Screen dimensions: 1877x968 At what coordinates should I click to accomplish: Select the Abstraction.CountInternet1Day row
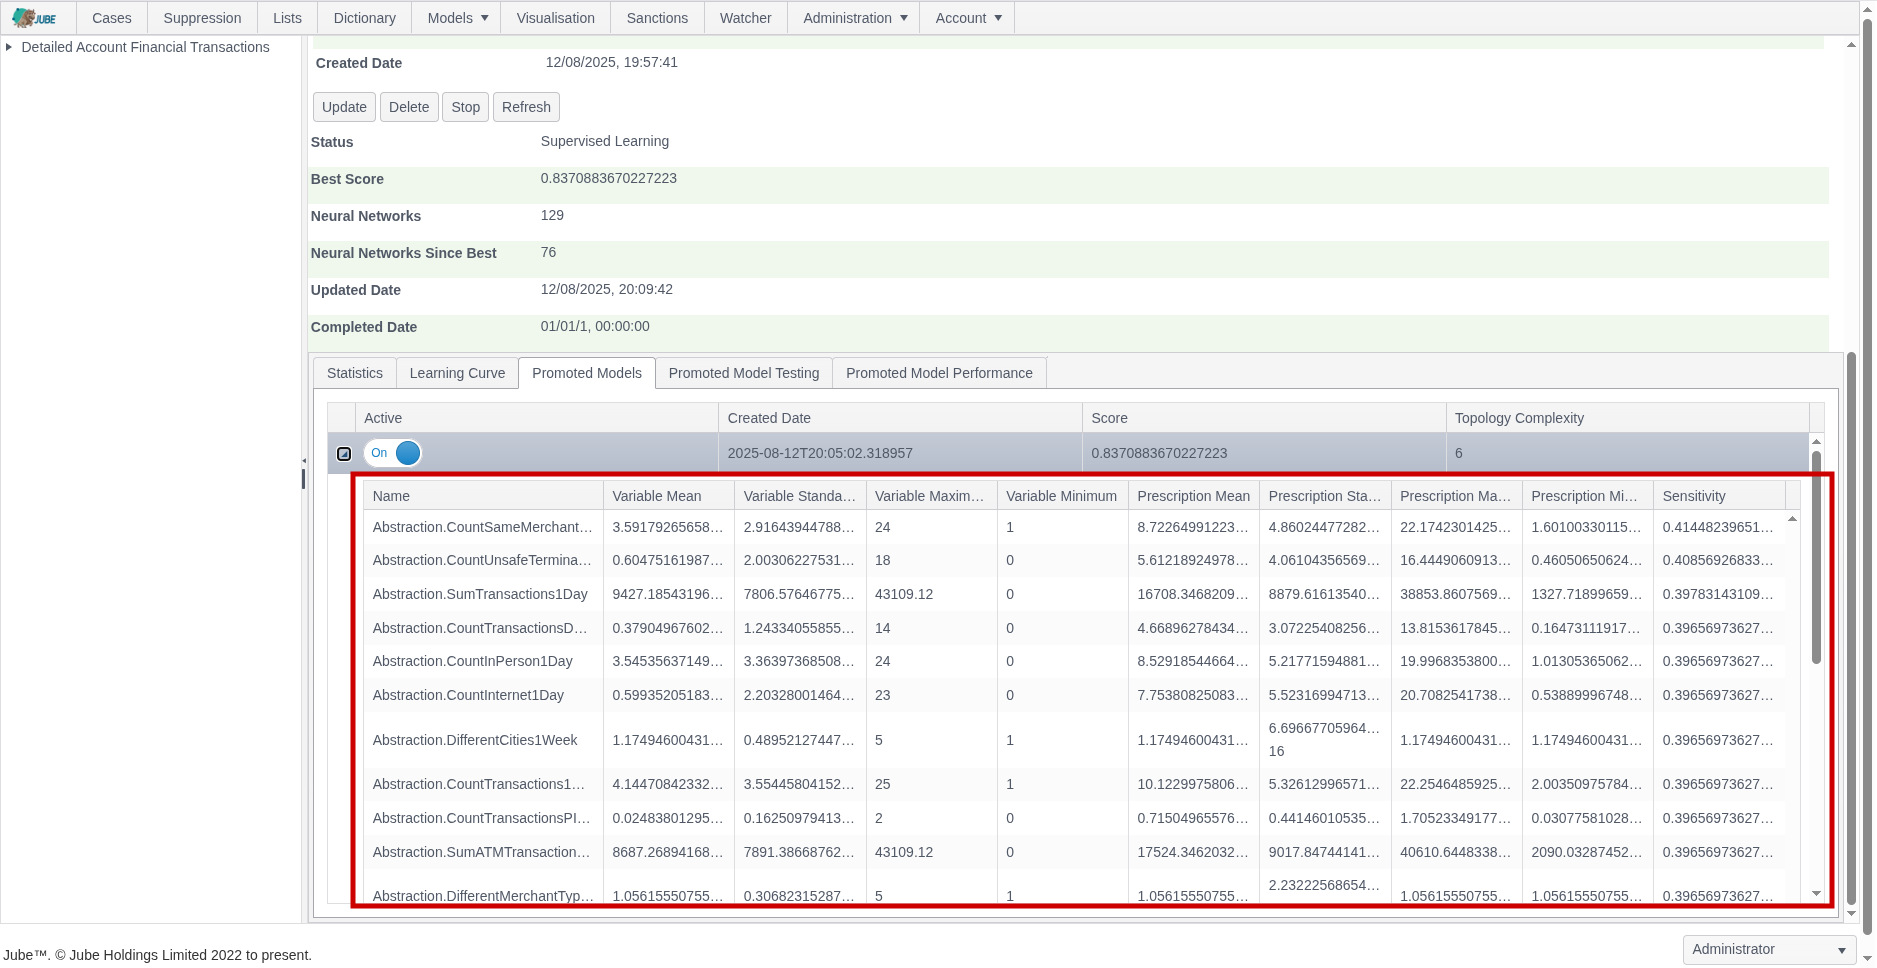click(x=1074, y=695)
